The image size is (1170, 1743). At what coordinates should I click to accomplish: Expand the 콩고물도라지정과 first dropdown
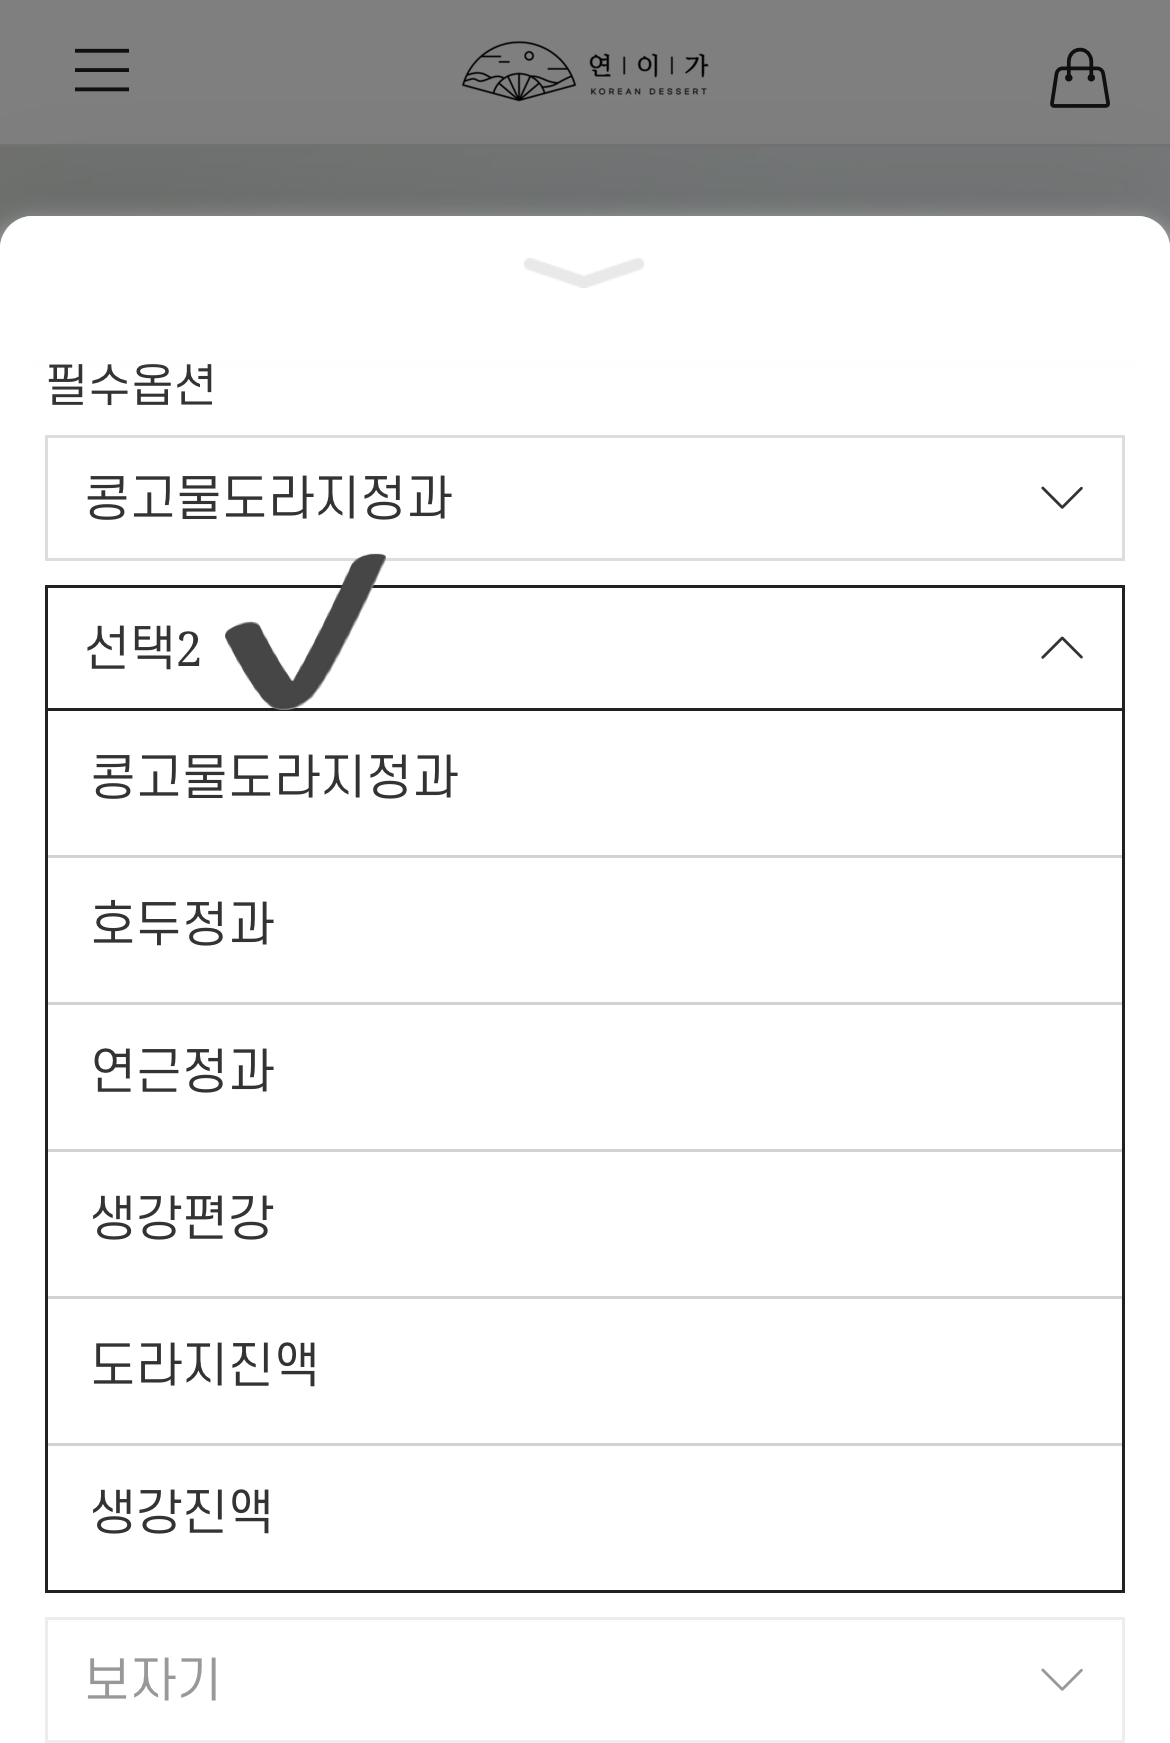(584, 498)
